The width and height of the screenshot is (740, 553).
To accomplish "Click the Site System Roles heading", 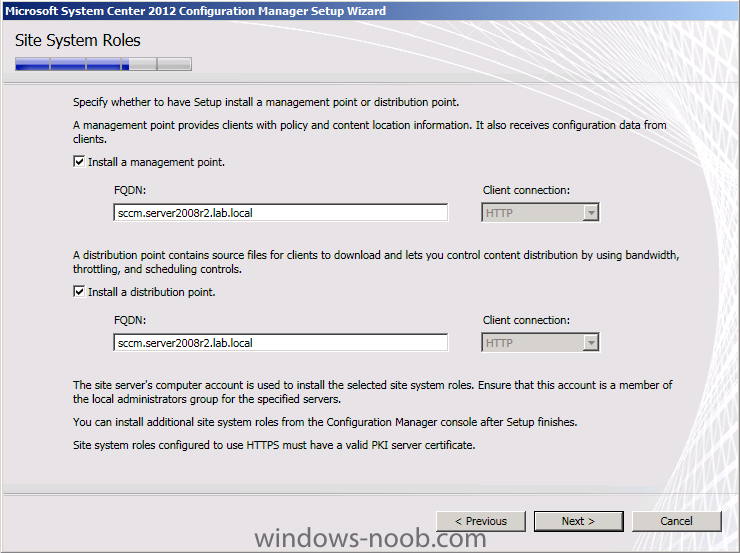I will click(x=78, y=40).
